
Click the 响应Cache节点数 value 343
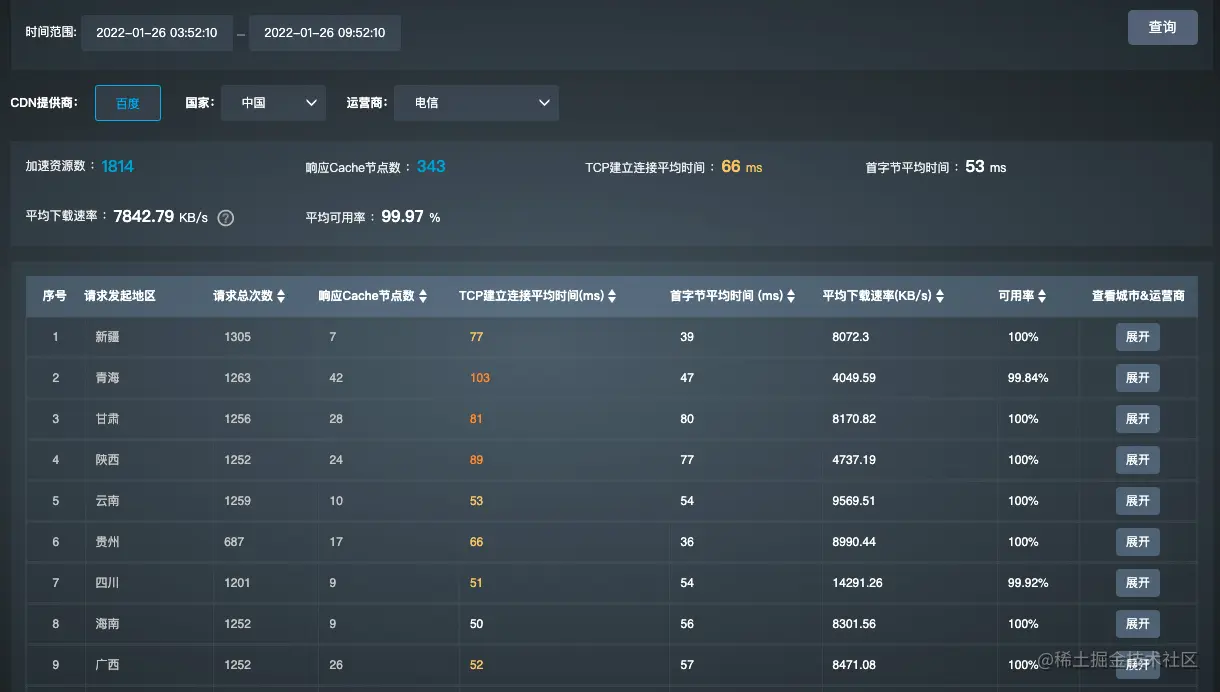coord(431,166)
